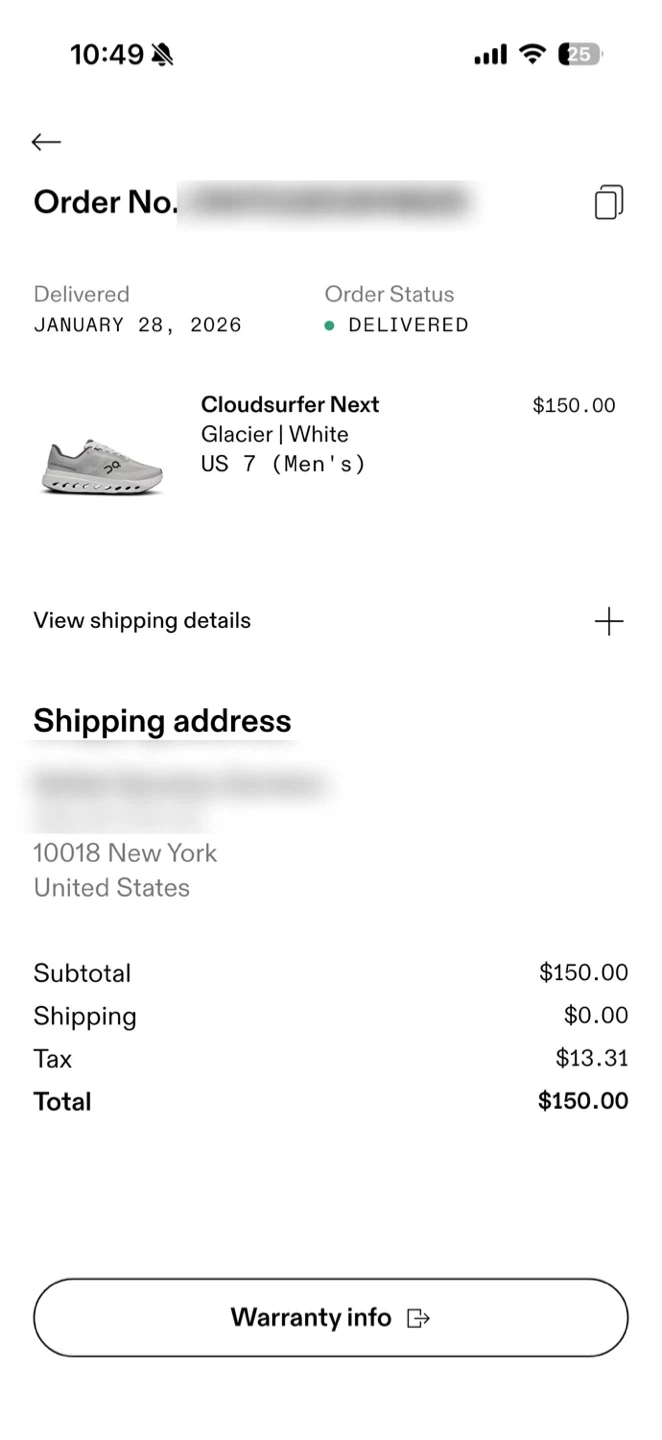Tap the Wi-Fi icon in status bar
Screen dimensions: 662x1440
(x=534, y=55)
